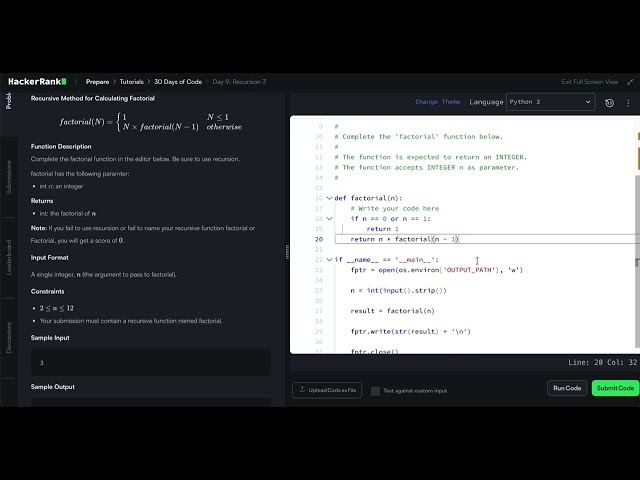Click Exit Full Screen View
Screen dimensions: 640x480
point(589,82)
